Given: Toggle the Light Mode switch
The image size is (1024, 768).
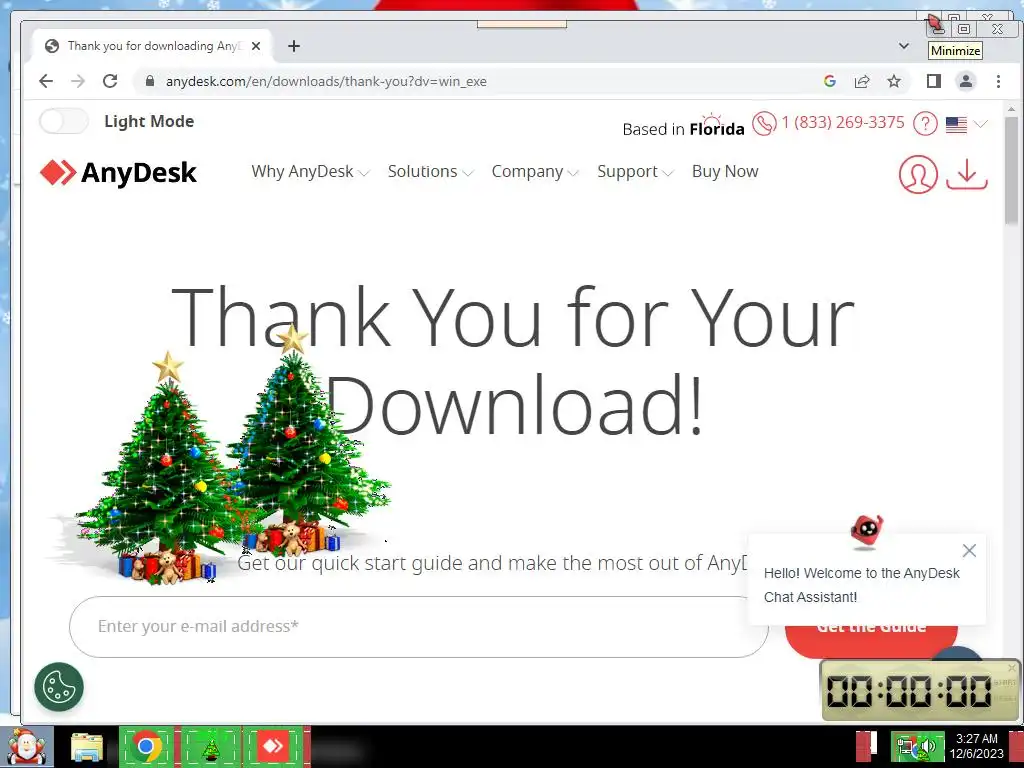Looking at the screenshot, I should click(x=63, y=121).
